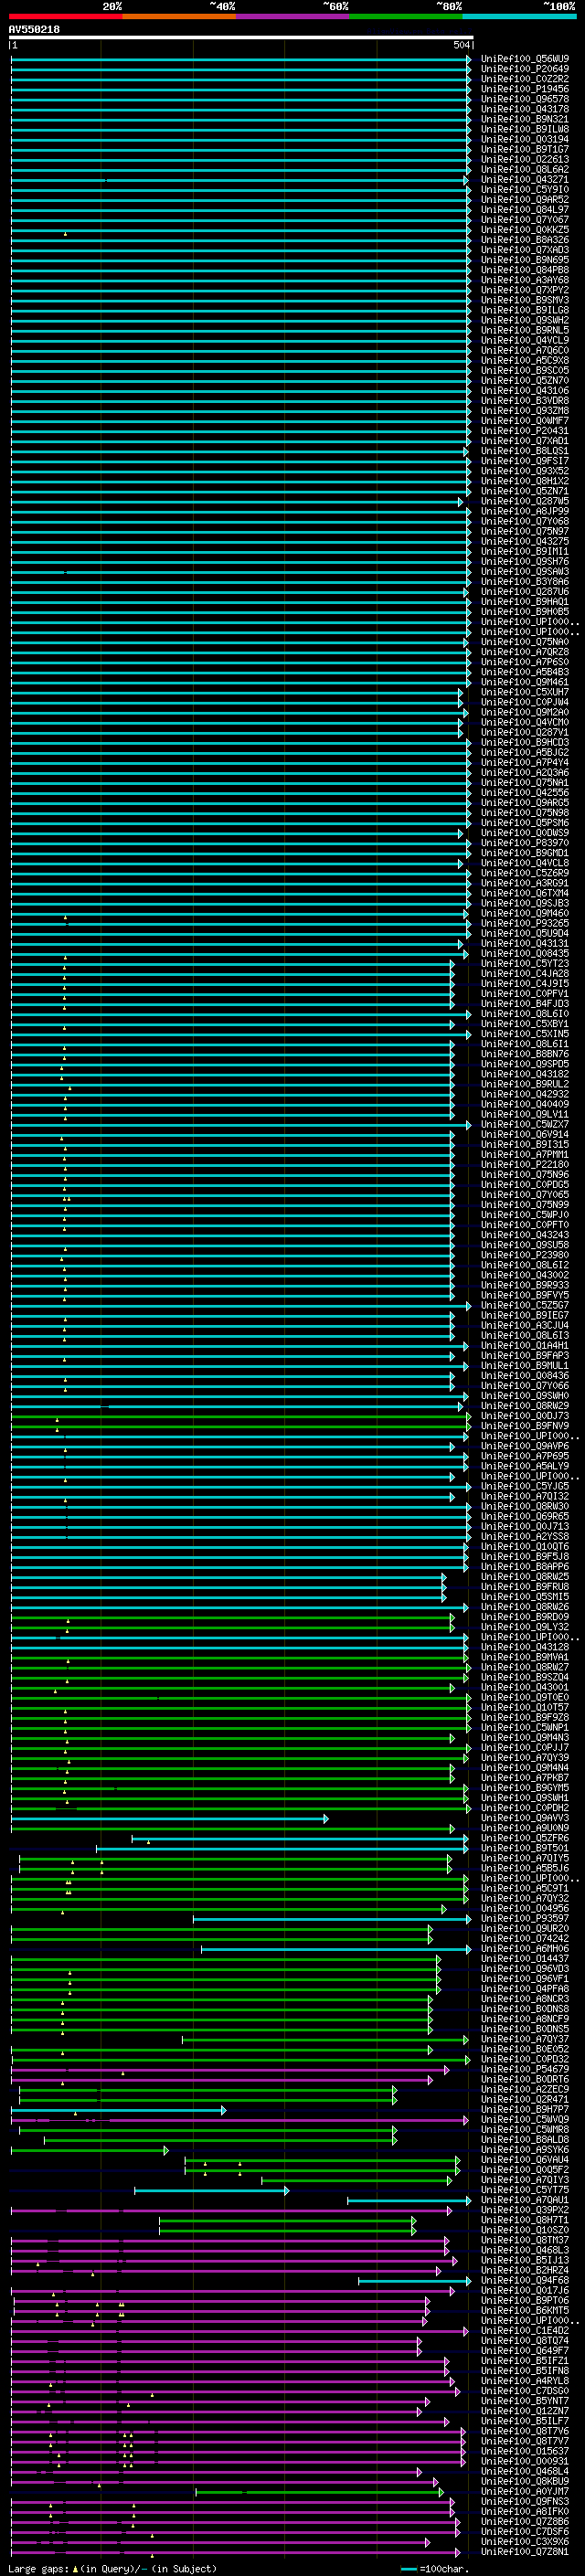Select the UniRef100_Q287W5 label
Screen dimensions: 585x2576
tap(525, 502)
